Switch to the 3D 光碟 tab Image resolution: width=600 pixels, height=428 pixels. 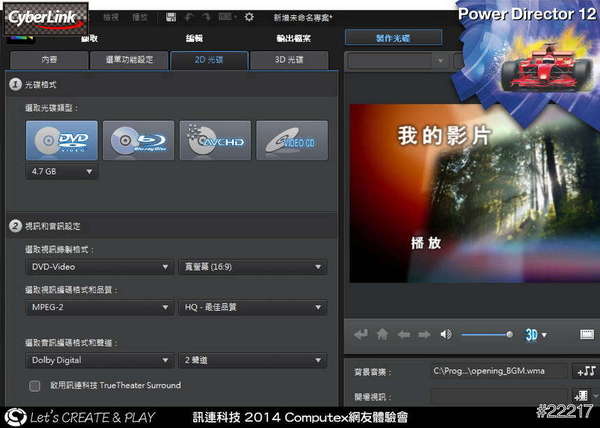click(289, 60)
